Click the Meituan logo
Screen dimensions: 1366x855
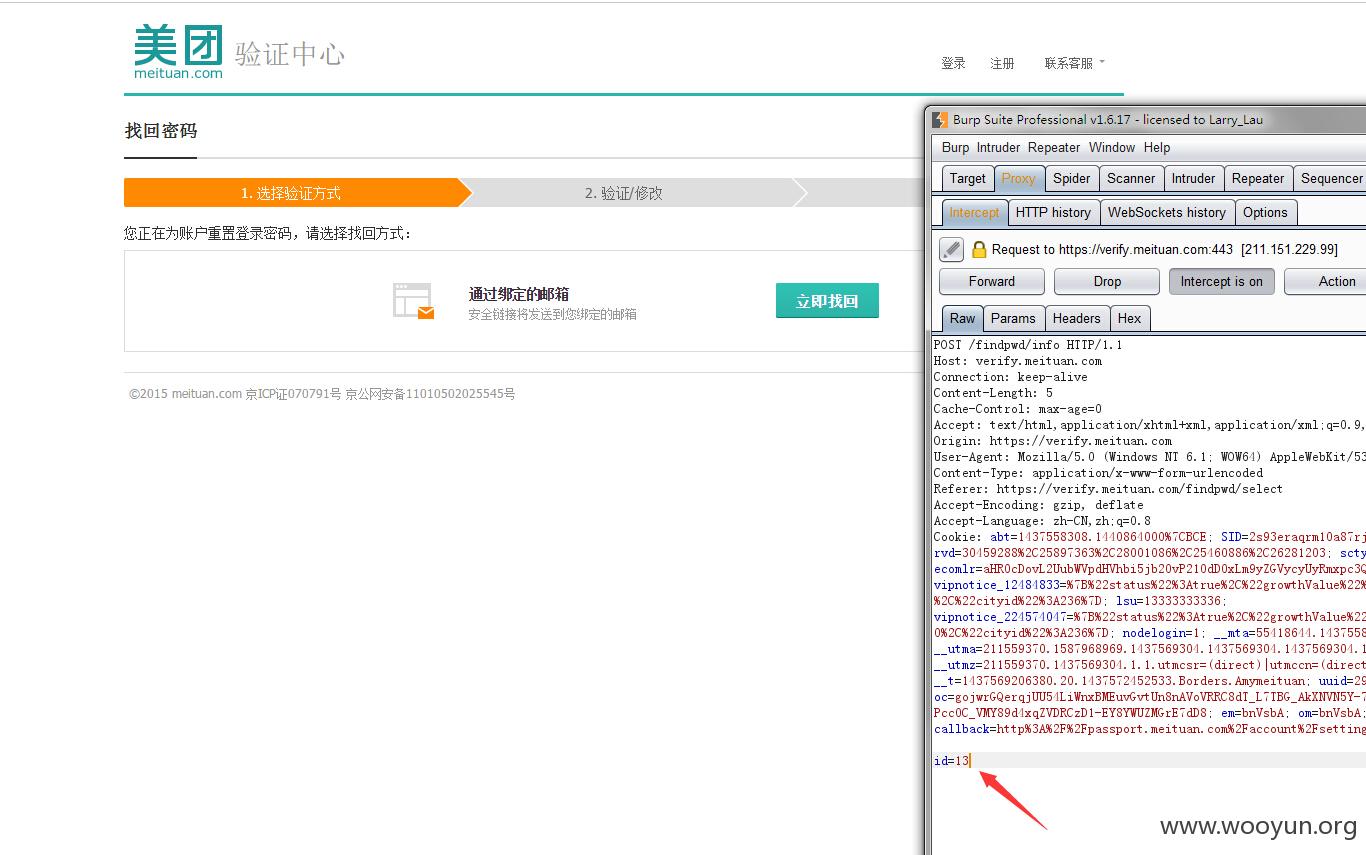click(178, 52)
